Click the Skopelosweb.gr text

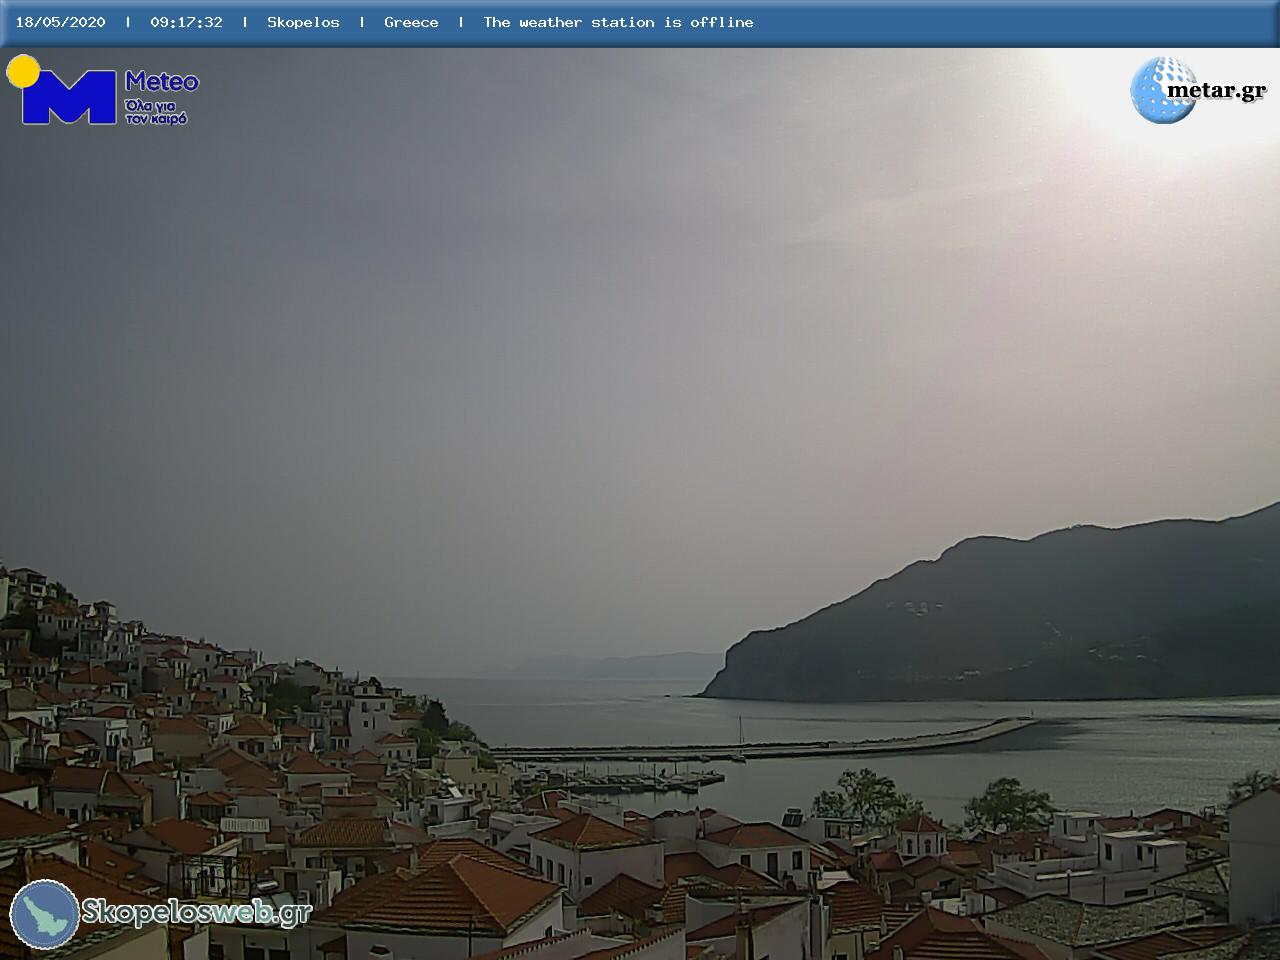click(x=196, y=912)
